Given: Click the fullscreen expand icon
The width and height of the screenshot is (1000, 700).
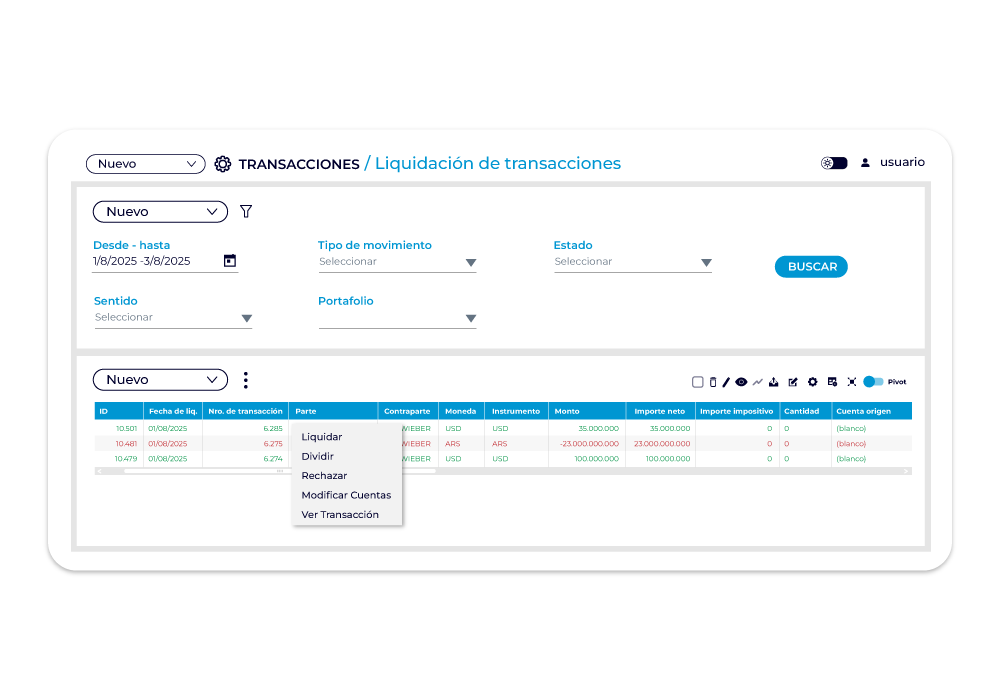Looking at the screenshot, I should [852, 382].
